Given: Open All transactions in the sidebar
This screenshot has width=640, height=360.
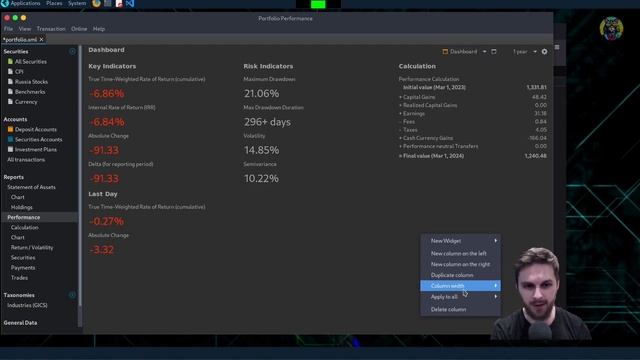Looking at the screenshot, I should coord(26,160).
